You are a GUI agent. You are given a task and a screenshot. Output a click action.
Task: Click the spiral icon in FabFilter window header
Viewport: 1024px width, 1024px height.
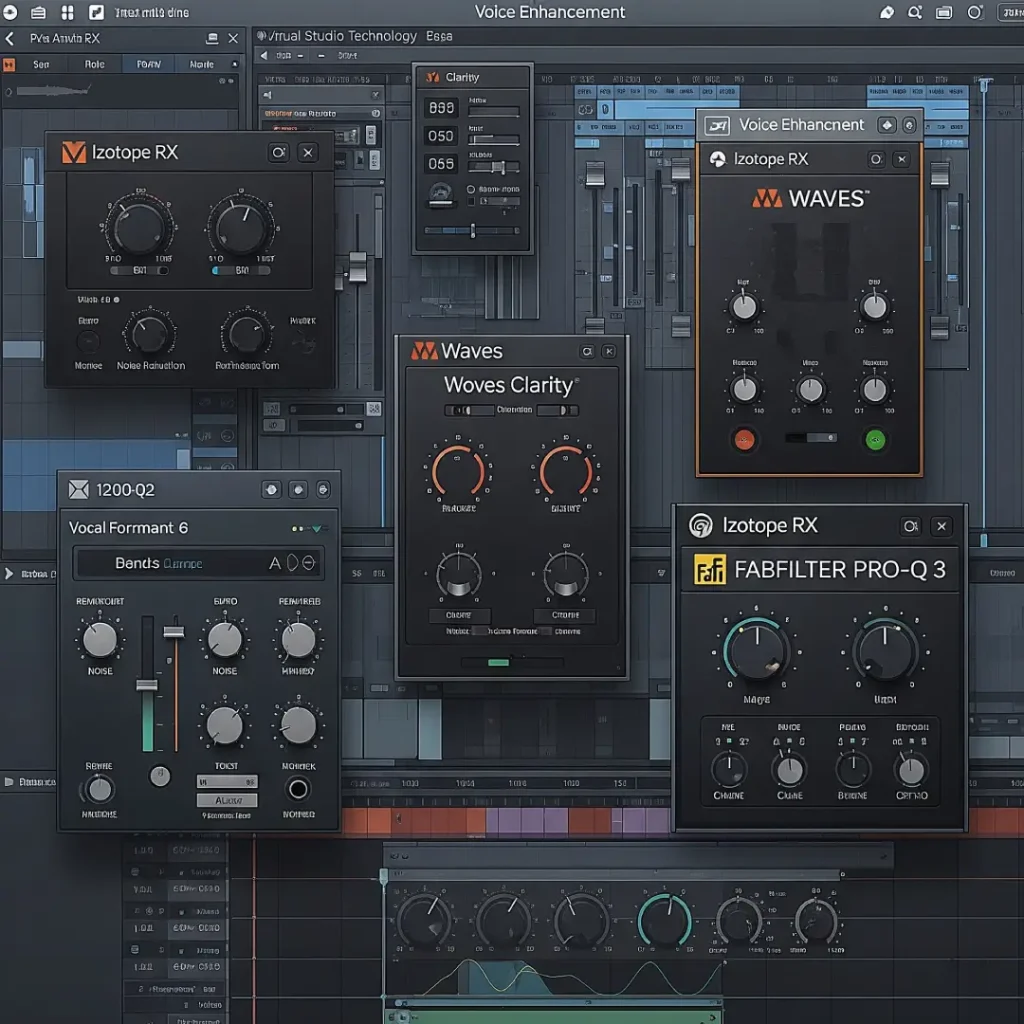coord(701,525)
